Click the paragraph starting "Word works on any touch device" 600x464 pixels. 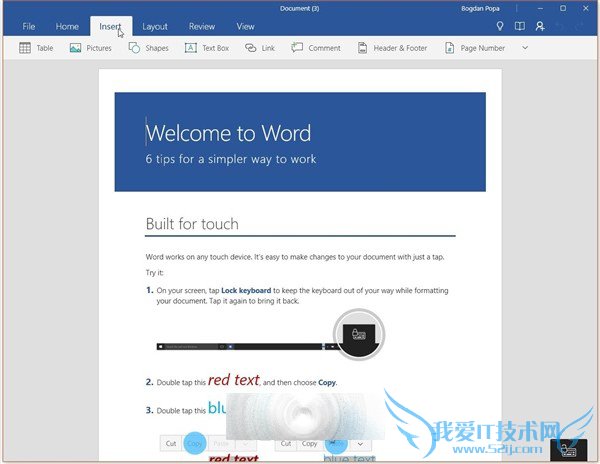coord(295,257)
